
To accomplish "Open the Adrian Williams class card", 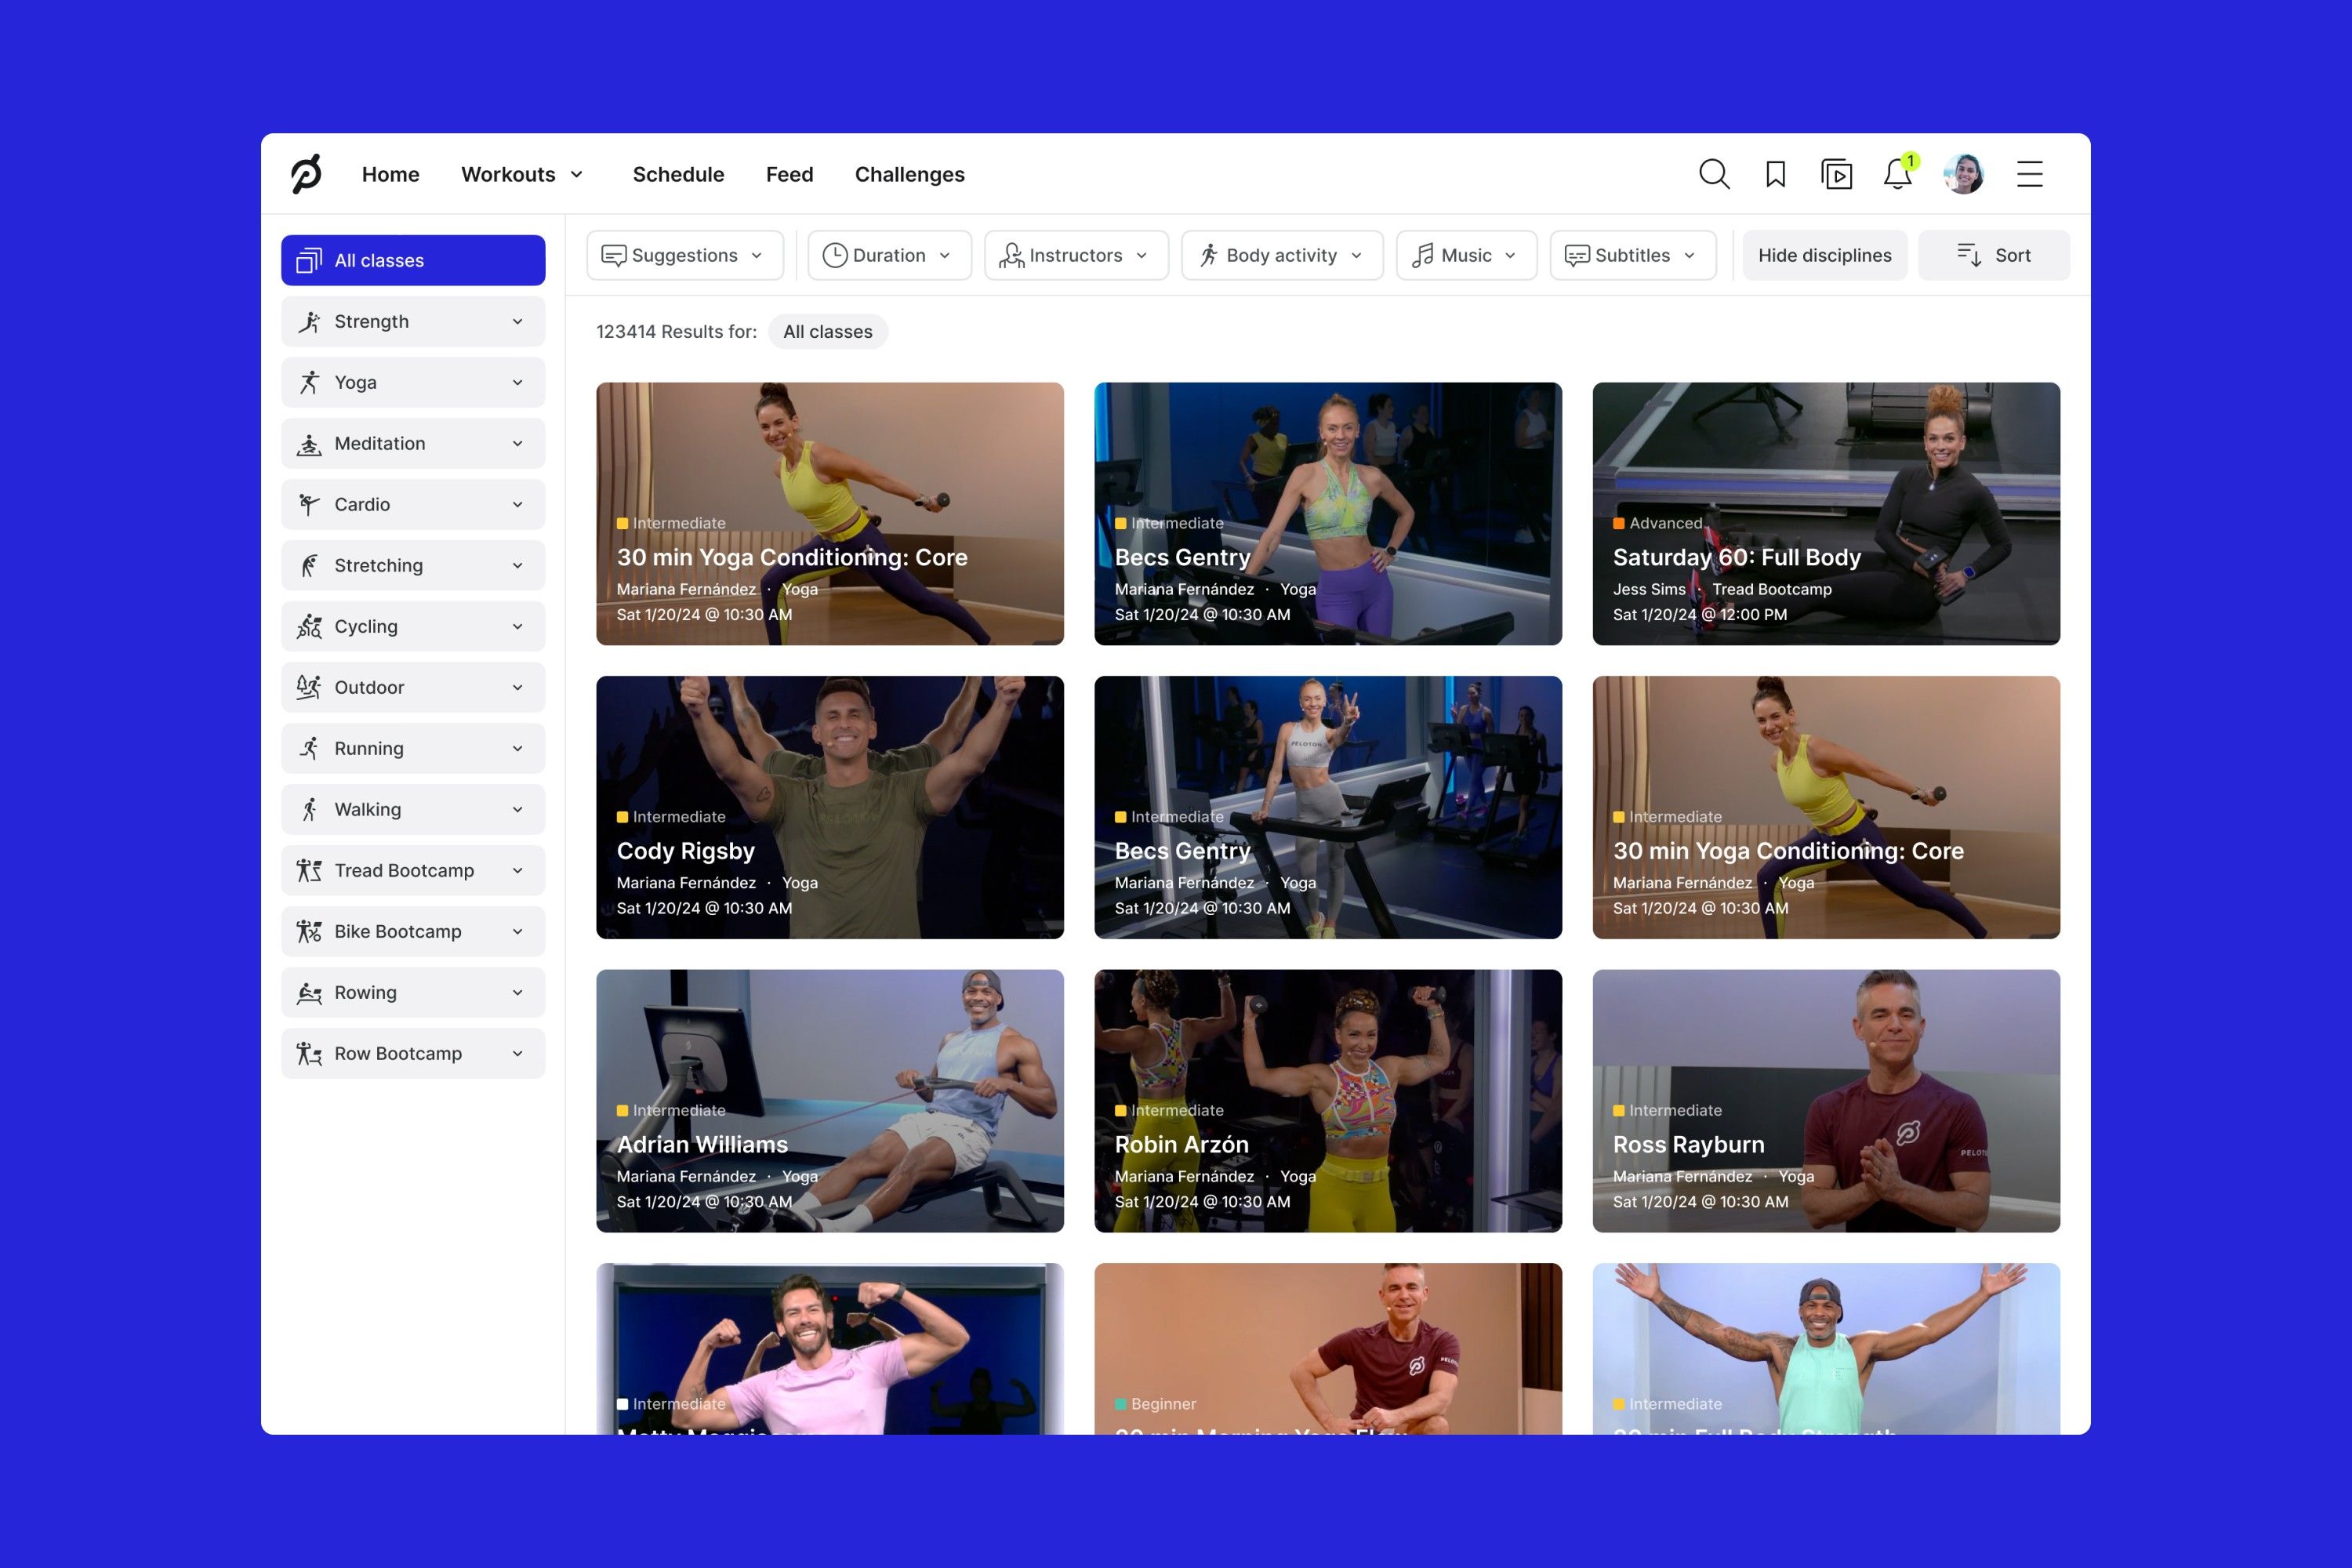I will pyautogui.click(x=830, y=1100).
